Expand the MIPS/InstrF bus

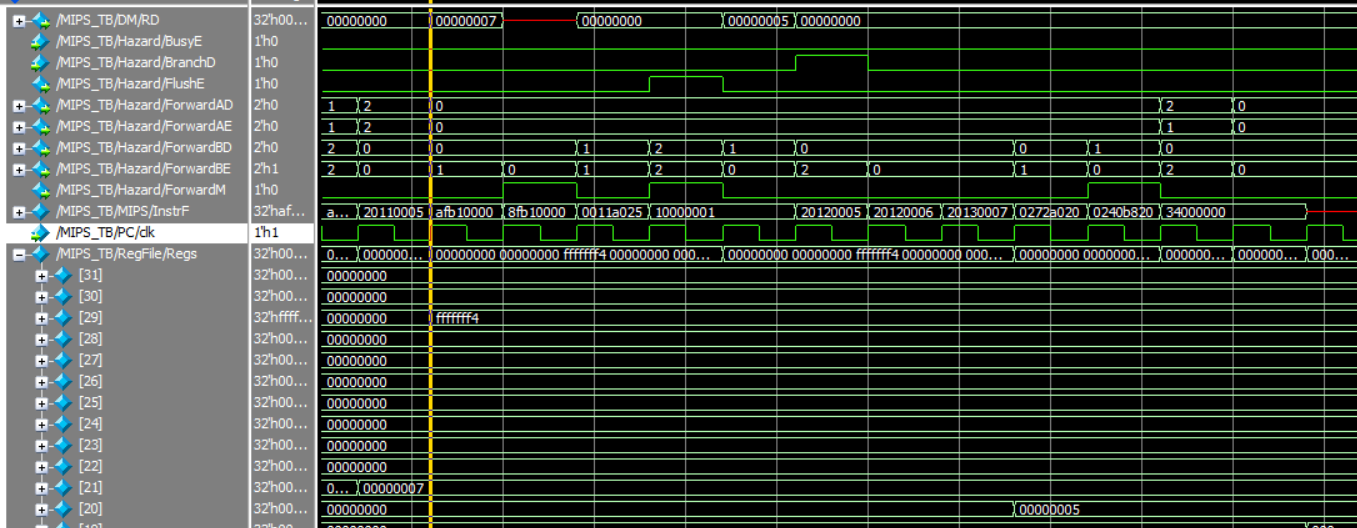pyautogui.click(x=19, y=212)
